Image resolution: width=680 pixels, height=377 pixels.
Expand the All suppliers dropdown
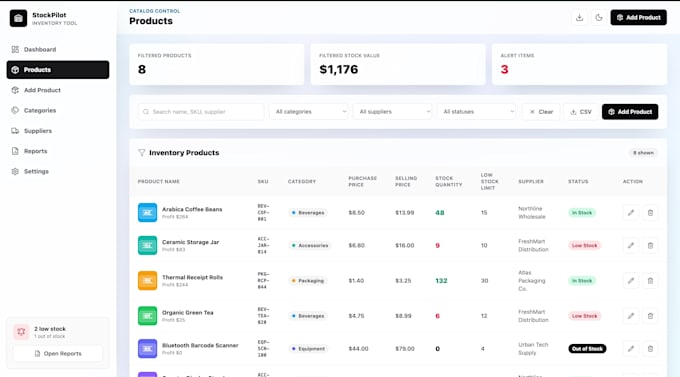click(392, 112)
